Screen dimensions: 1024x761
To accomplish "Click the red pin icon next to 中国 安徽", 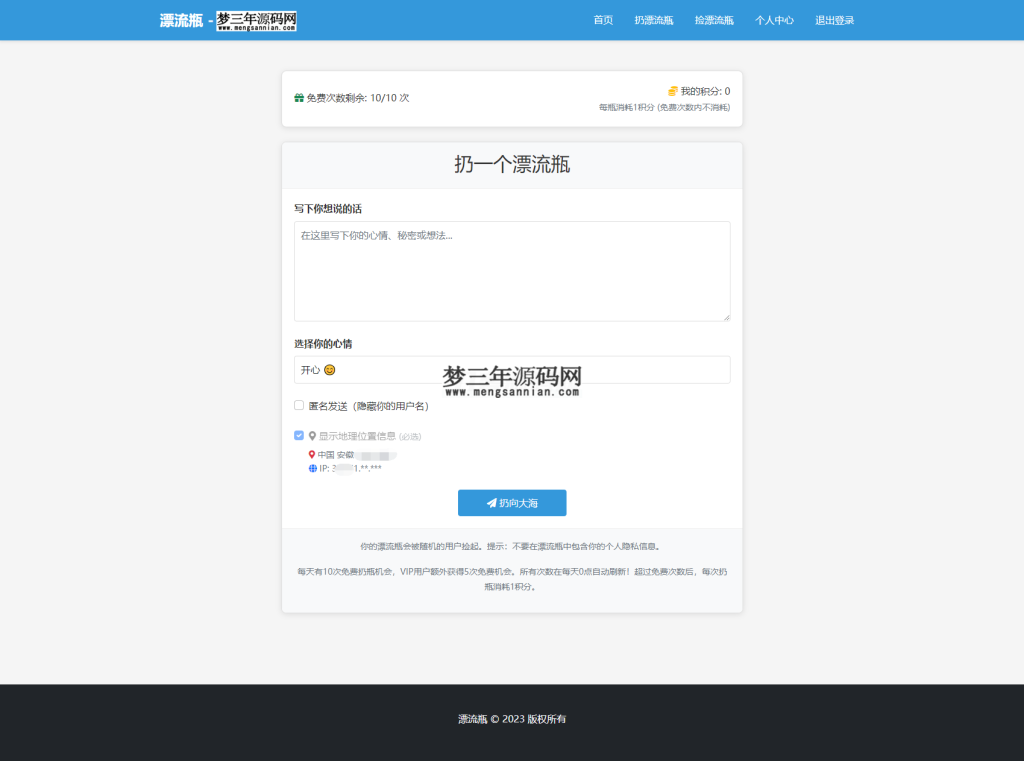I will point(310,453).
